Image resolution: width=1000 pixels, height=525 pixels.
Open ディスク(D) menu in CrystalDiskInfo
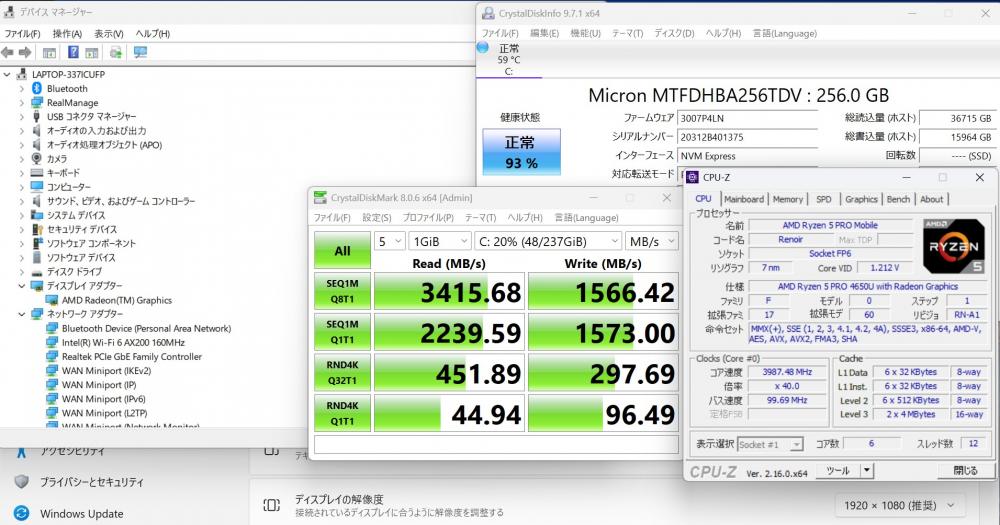coord(674,33)
